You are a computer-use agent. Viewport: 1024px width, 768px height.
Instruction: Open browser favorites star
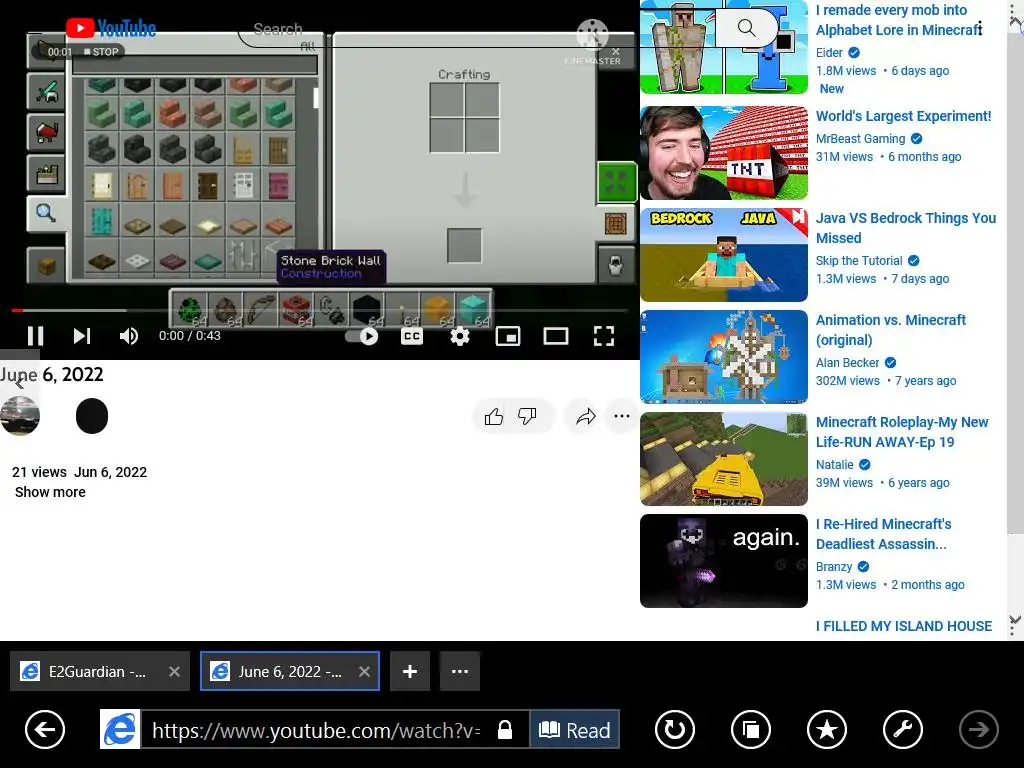pos(827,729)
